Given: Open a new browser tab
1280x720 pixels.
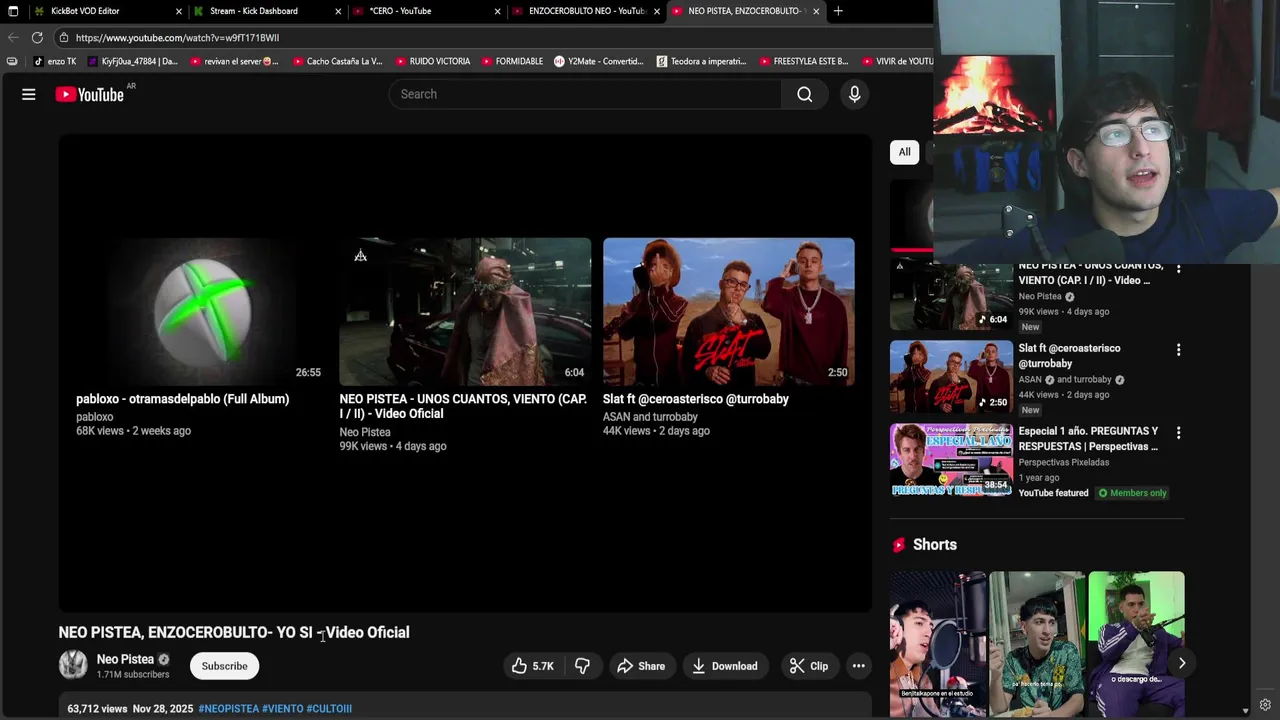Looking at the screenshot, I should [x=838, y=11].
